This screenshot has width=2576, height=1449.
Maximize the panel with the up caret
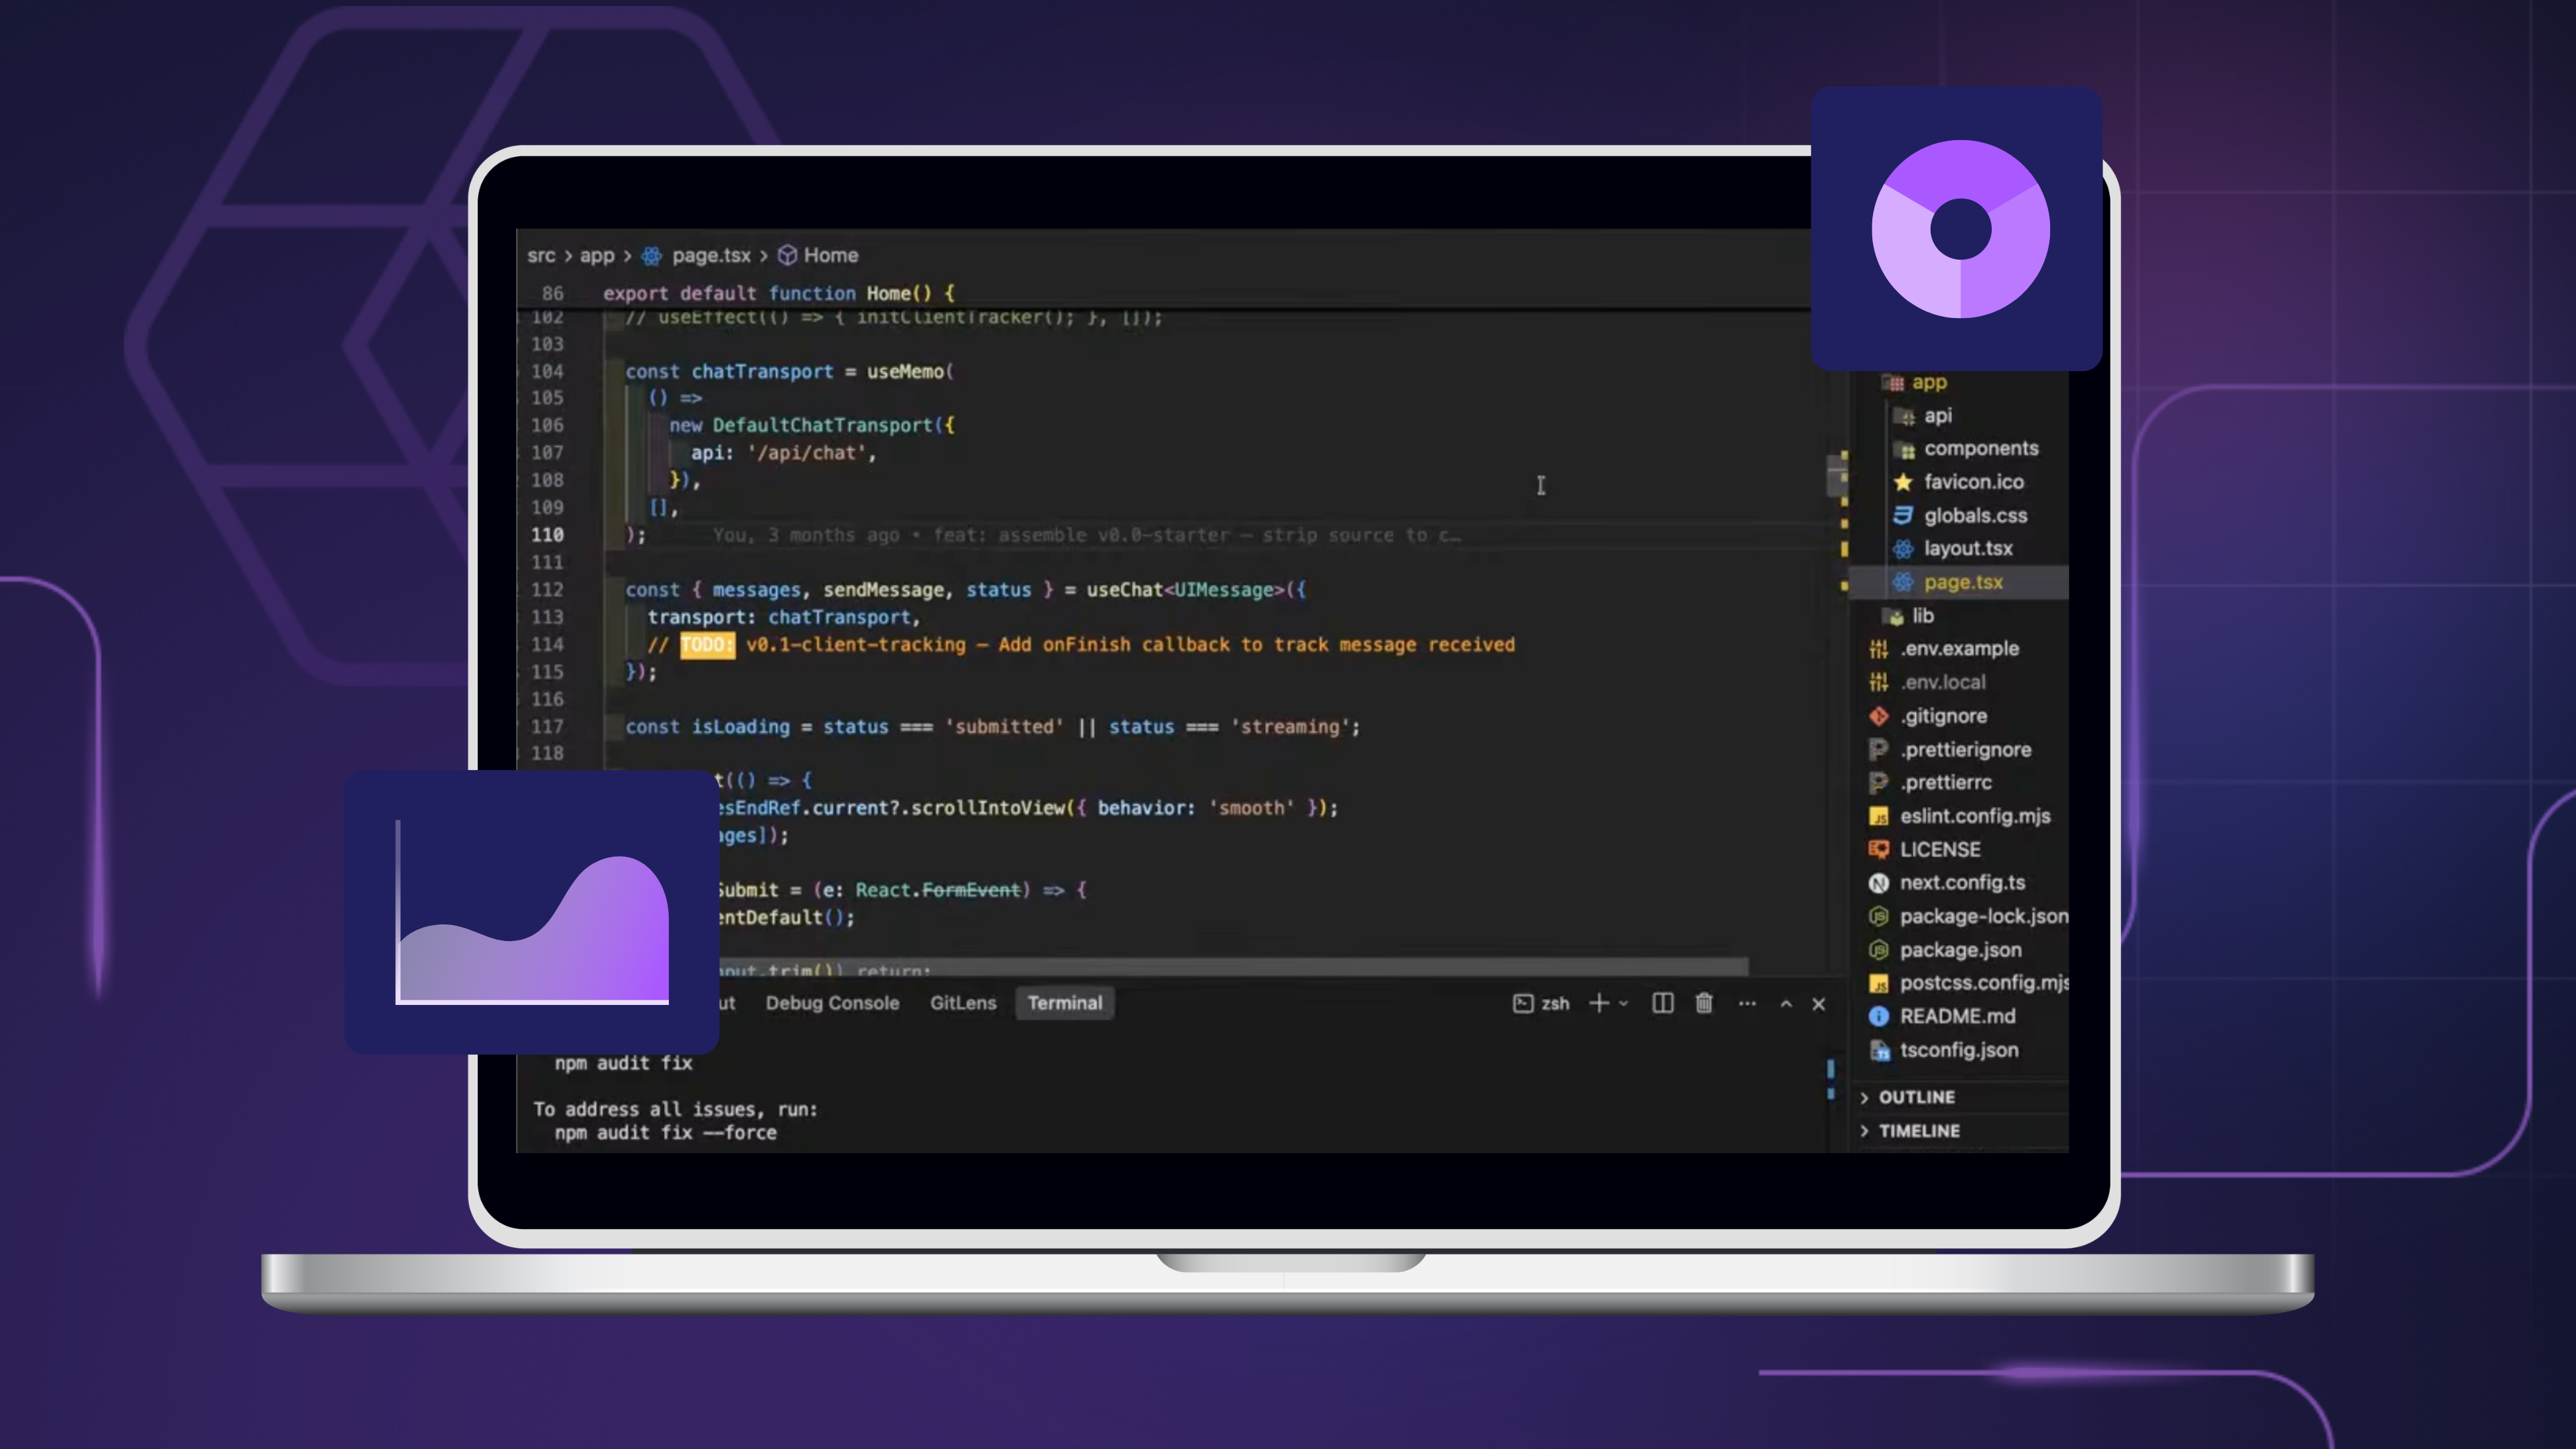click(1786, 1003)
